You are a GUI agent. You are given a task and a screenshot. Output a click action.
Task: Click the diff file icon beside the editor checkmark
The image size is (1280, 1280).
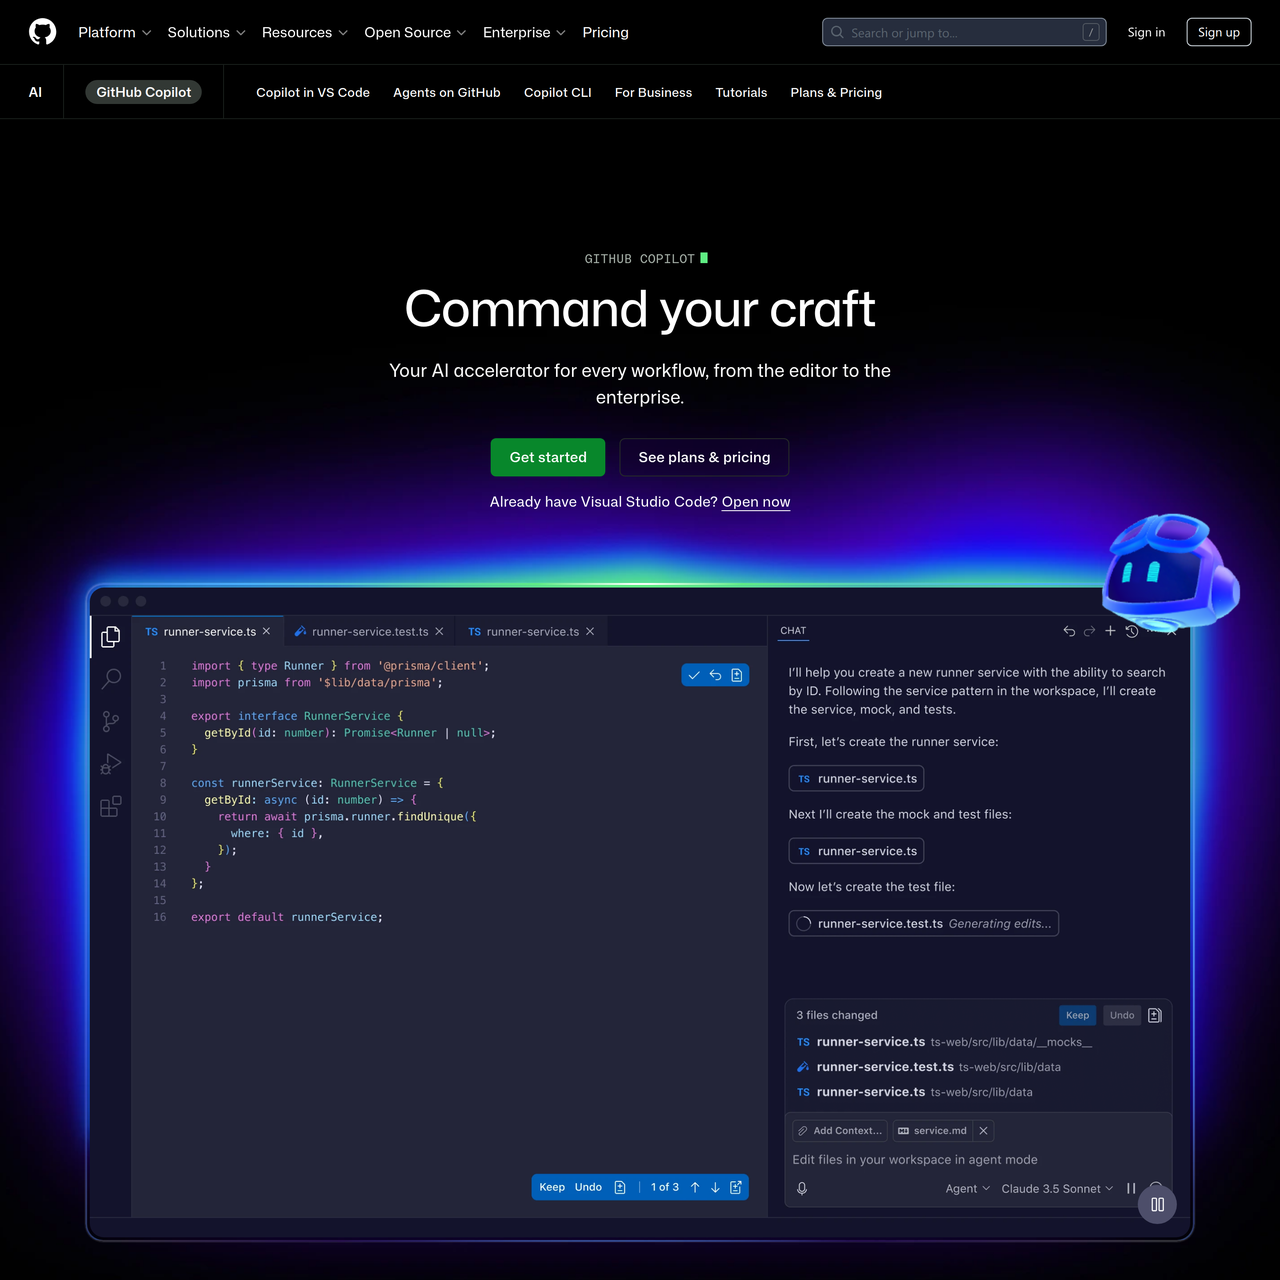coord(737,675)
